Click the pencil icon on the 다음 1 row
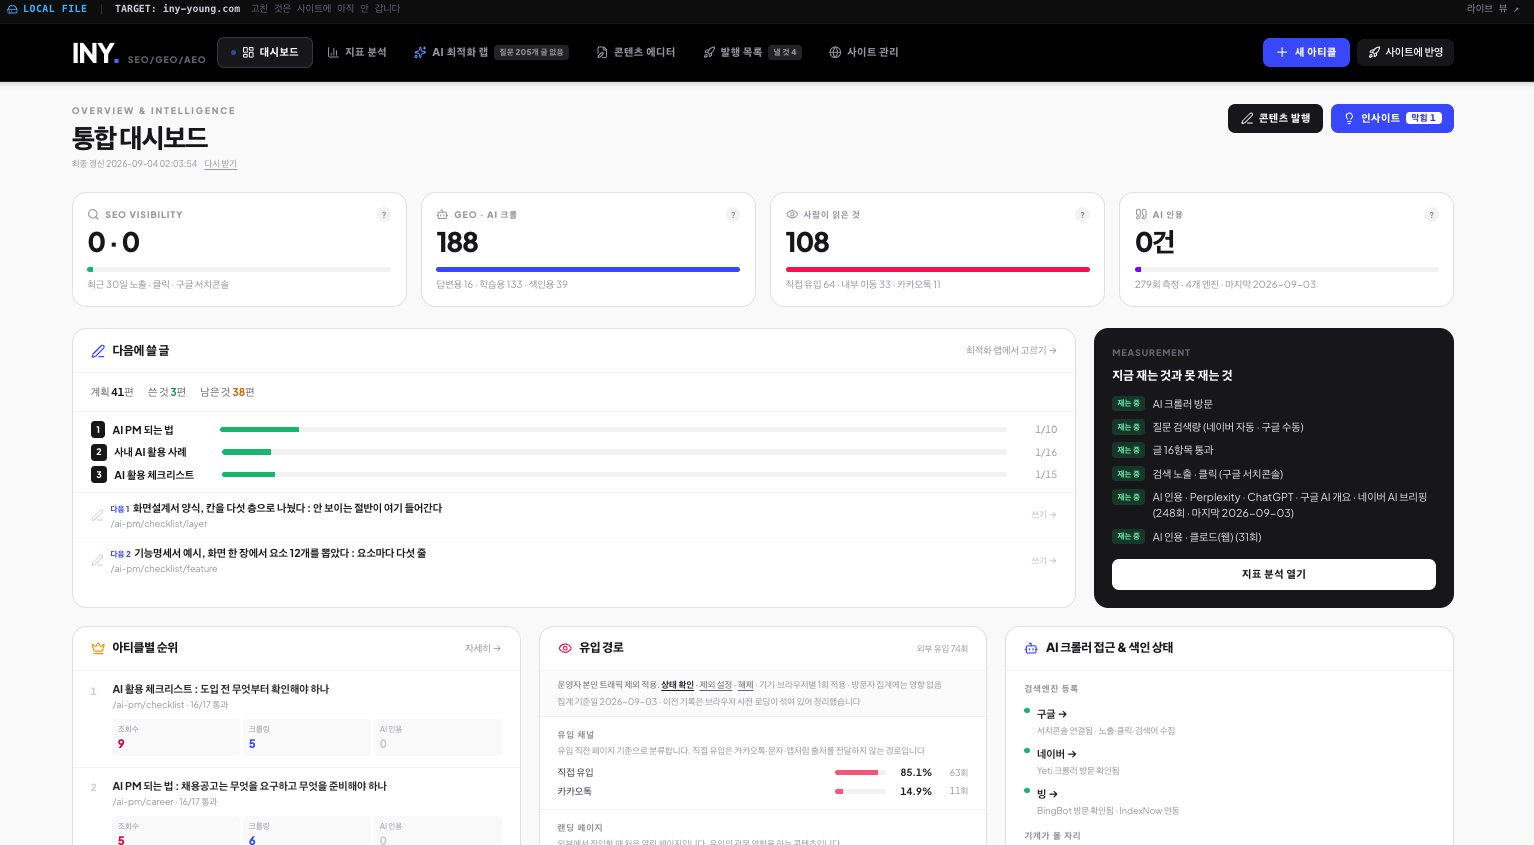Screen dimensions: 1534x845 pos(97,516)
